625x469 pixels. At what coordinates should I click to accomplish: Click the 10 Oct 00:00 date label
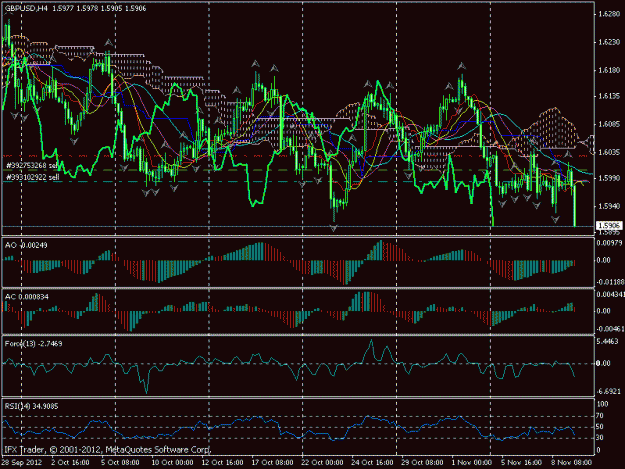(172, 463)
